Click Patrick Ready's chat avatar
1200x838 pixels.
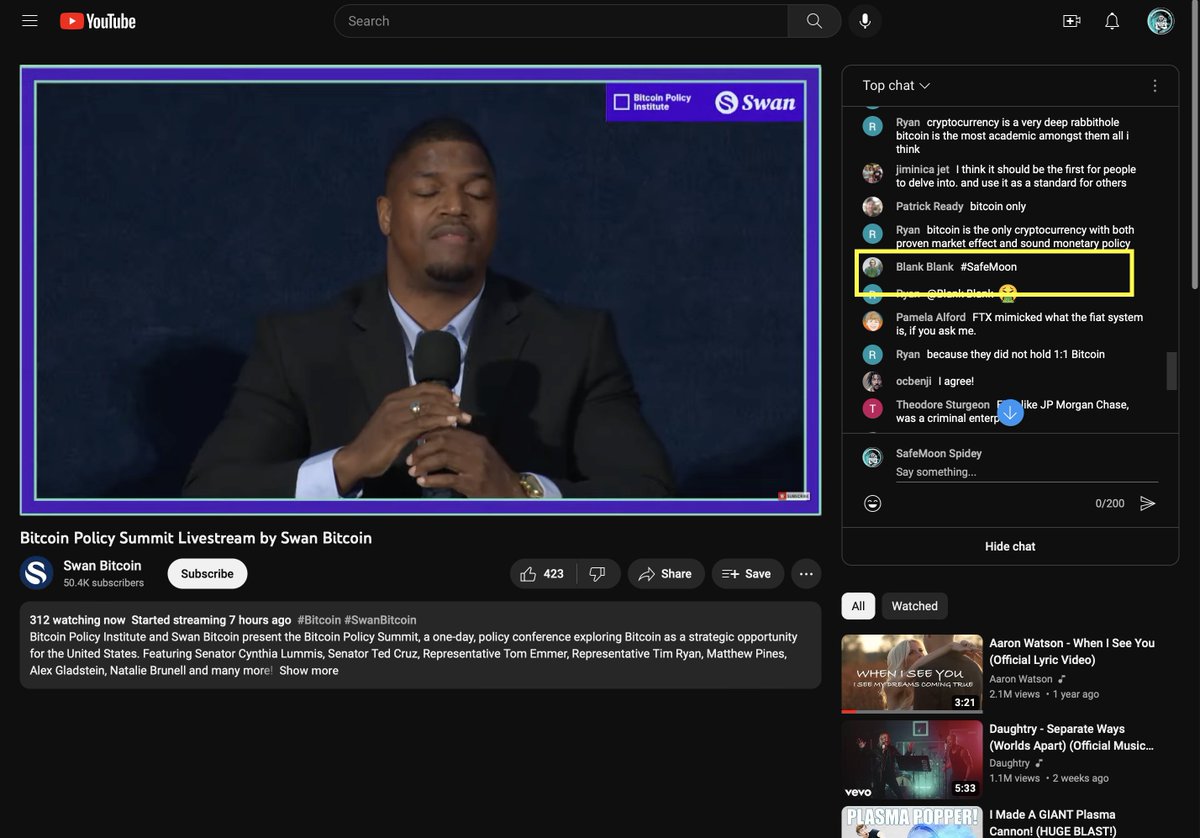click(x=873, y=207)
